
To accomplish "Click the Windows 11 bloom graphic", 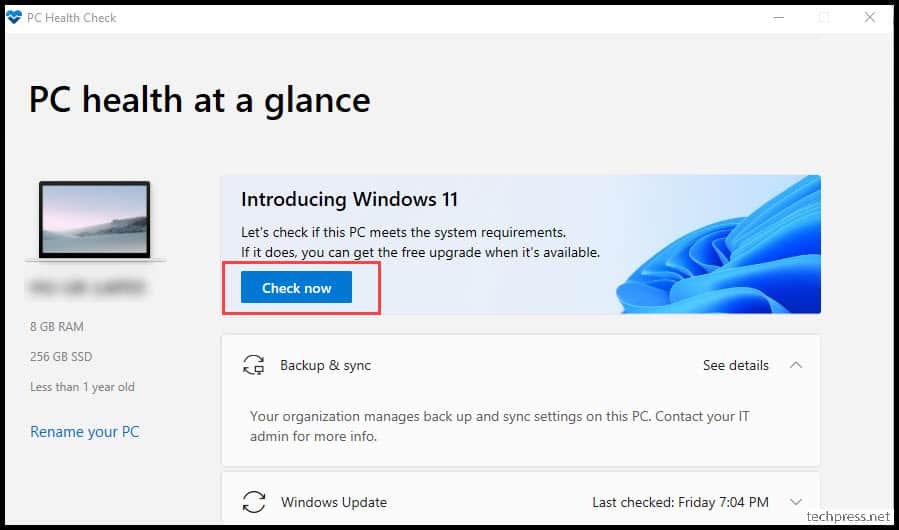I will [718, 245].
